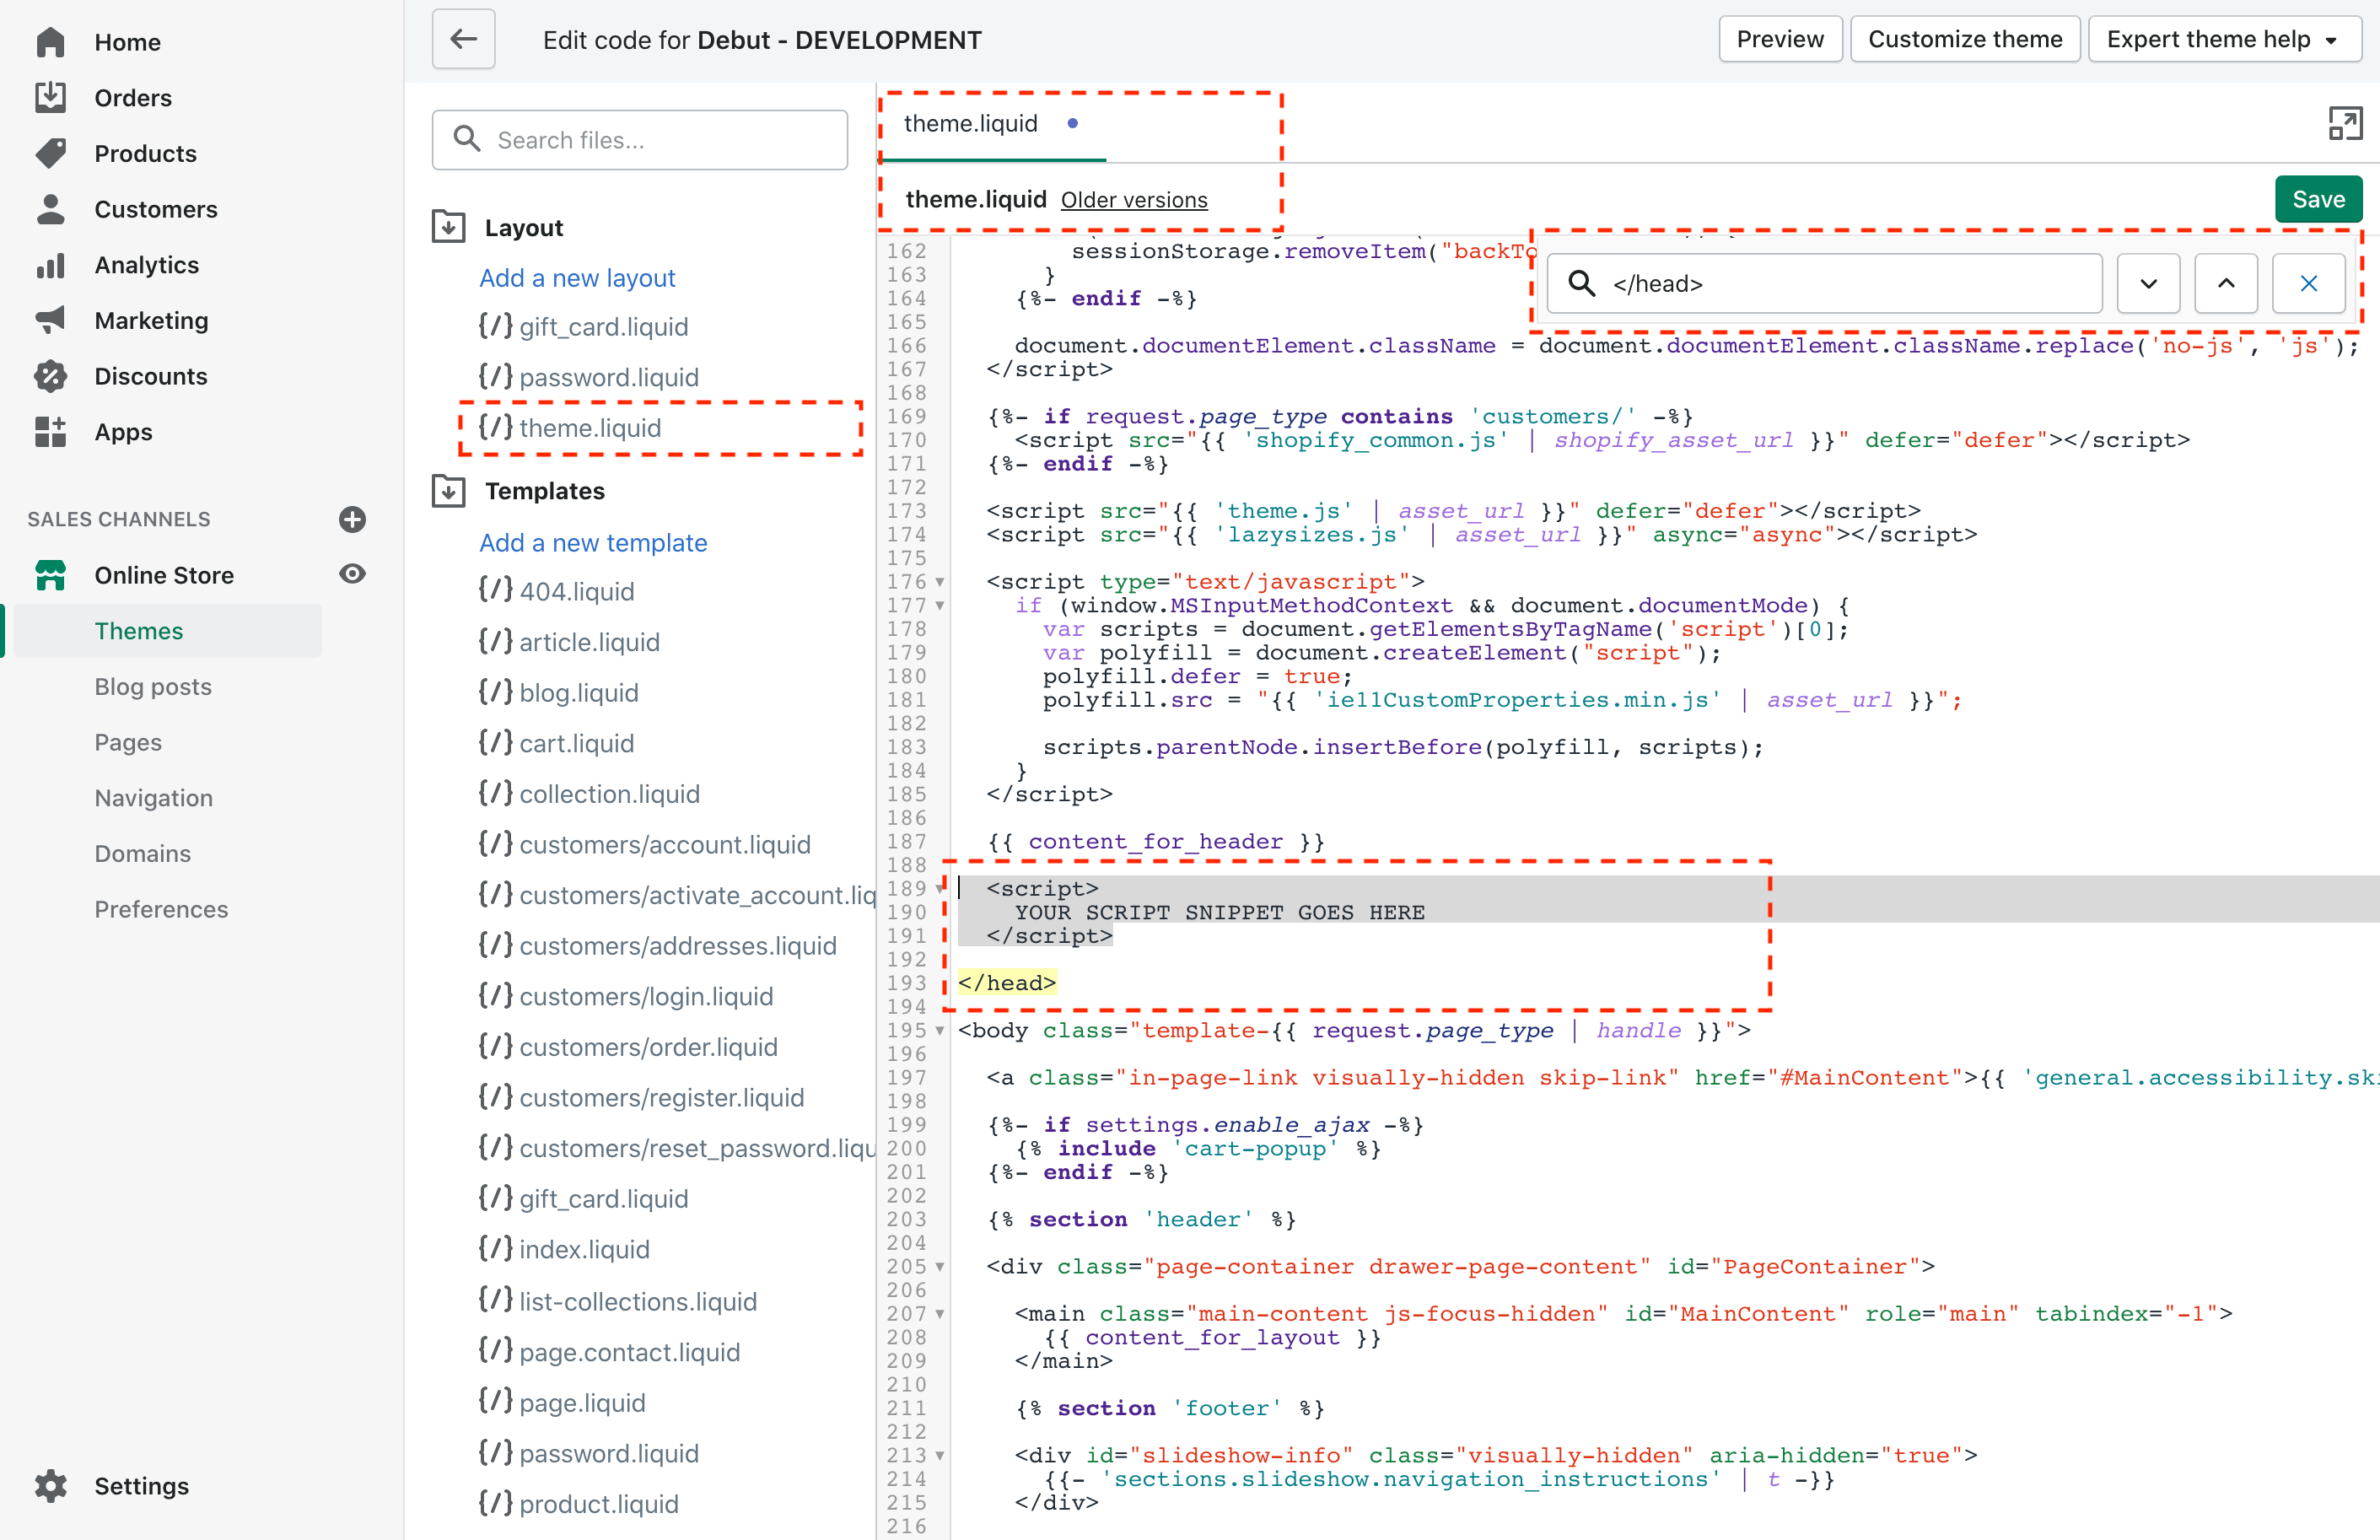Open the Discounts section icon
The height and width of the screenshot is (1540, 2380).
[x=50, y=376]
